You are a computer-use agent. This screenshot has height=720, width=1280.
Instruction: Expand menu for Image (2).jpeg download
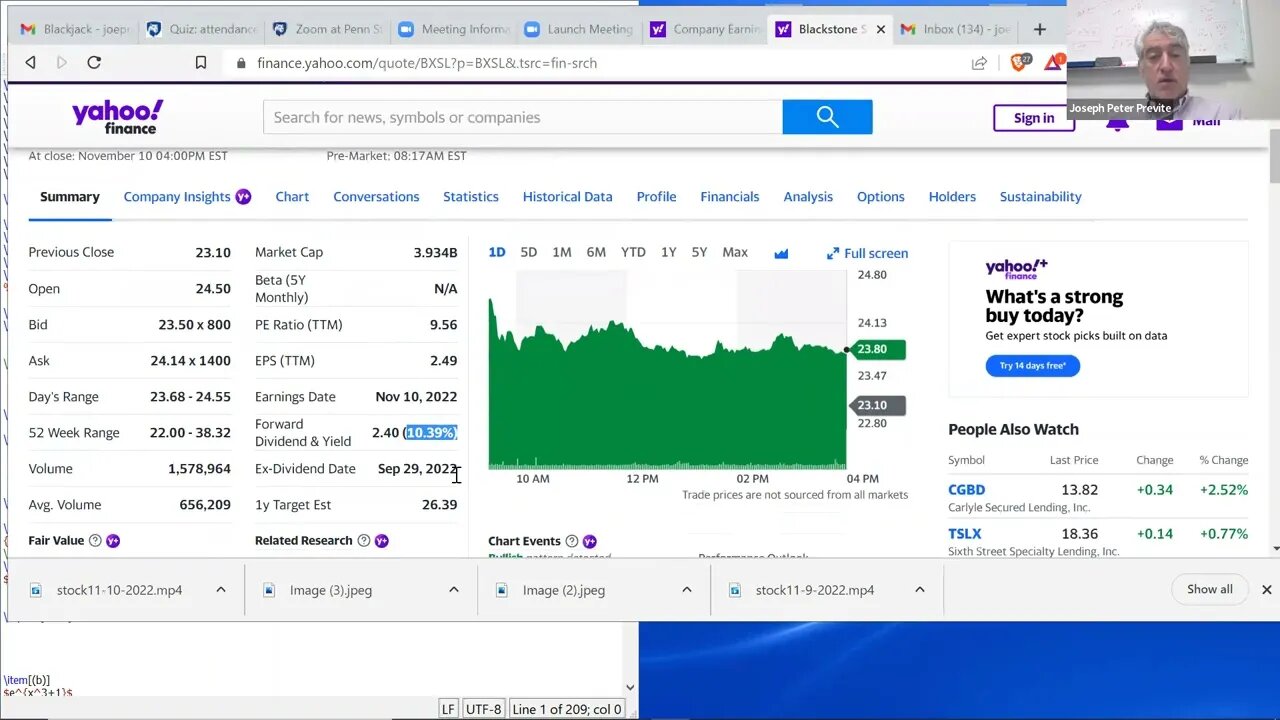click(x=687, y=590)
